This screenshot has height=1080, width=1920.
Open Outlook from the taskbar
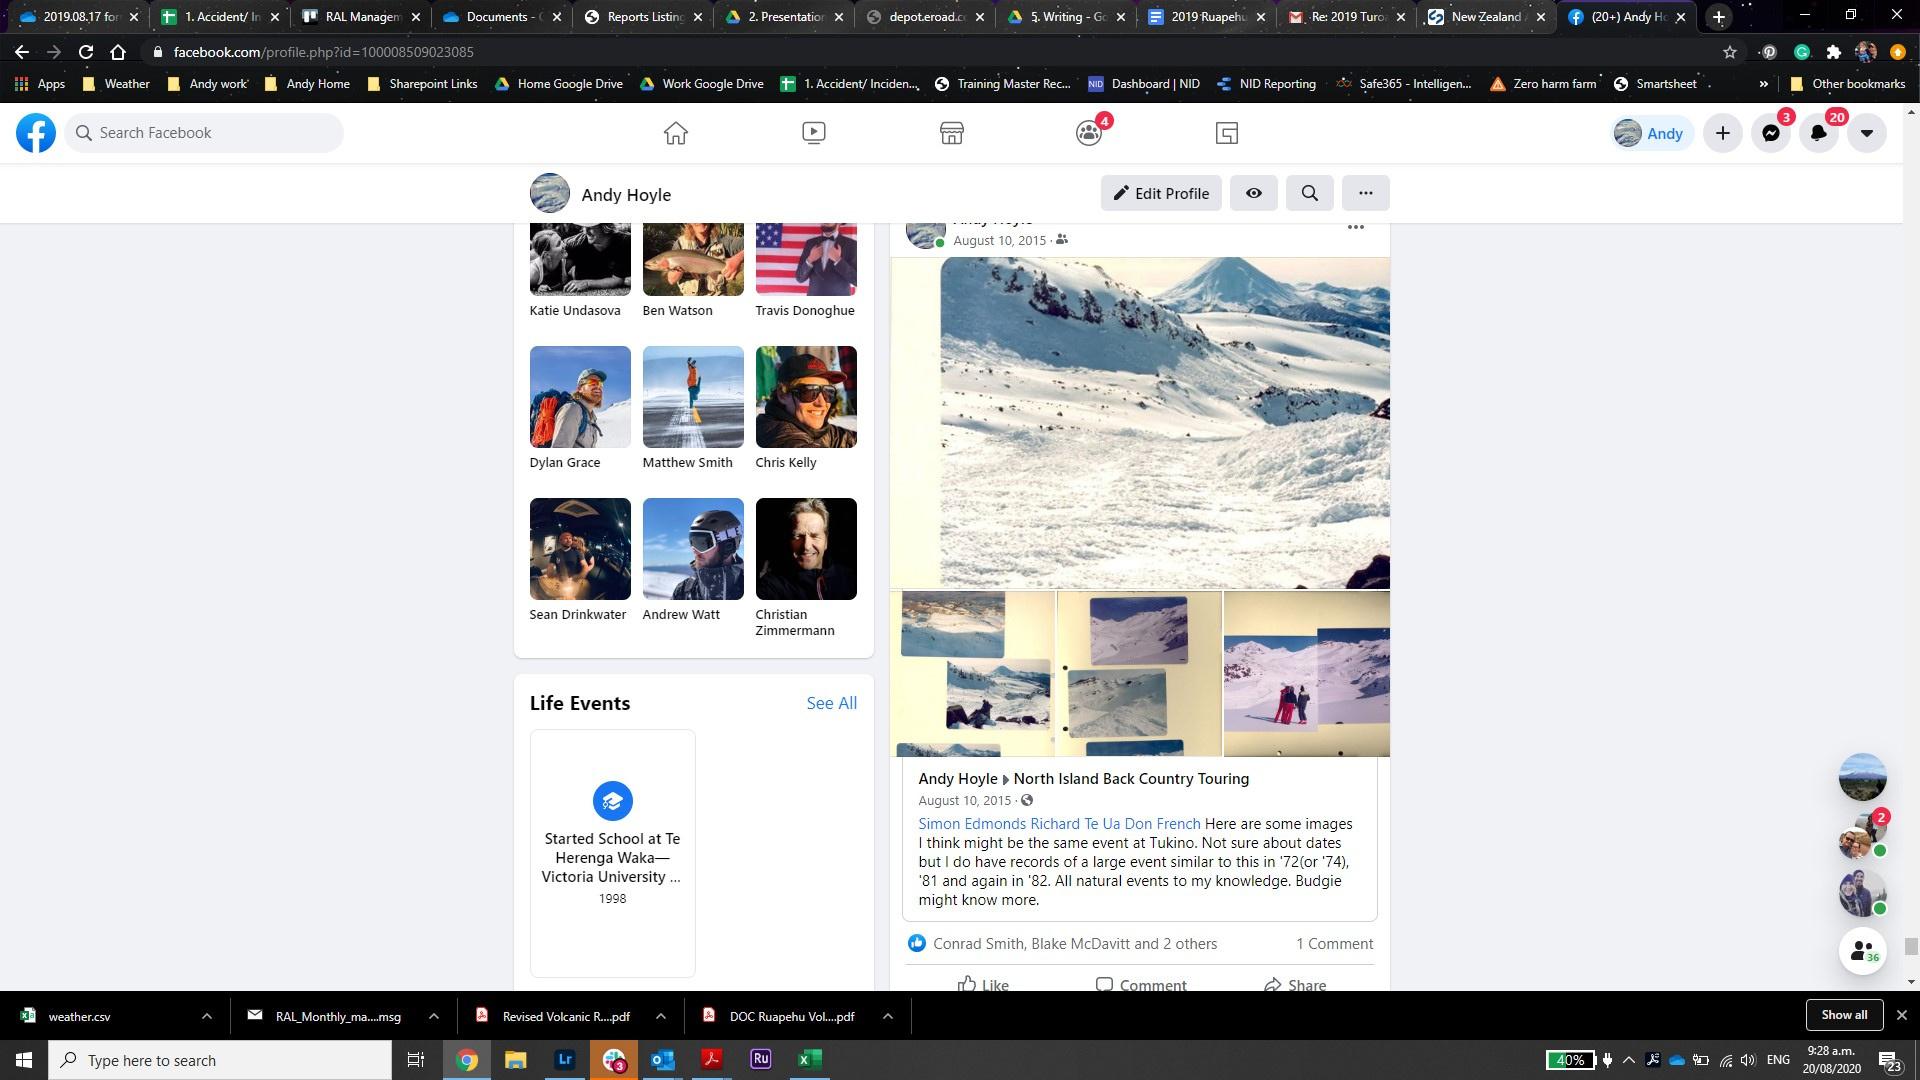coord(663,1060)
